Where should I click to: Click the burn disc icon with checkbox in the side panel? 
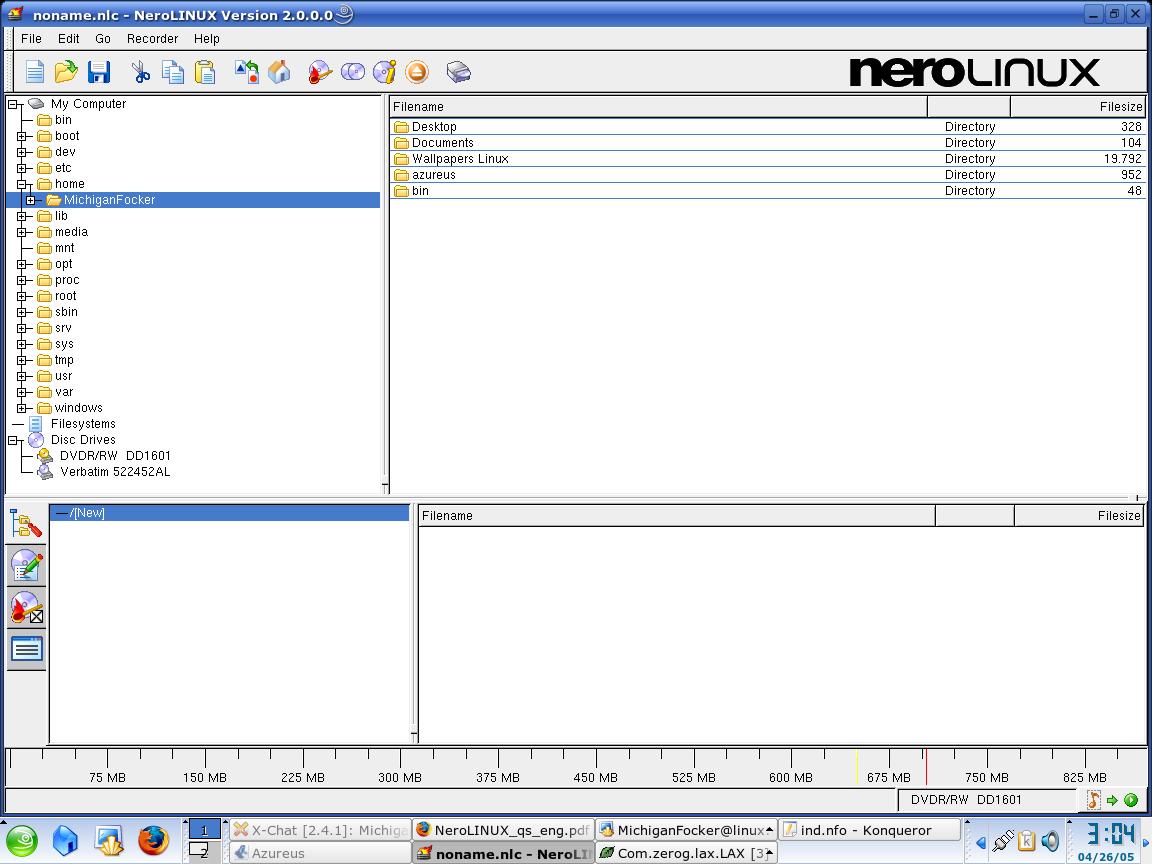pyautogui.click(x=26, y=608)
